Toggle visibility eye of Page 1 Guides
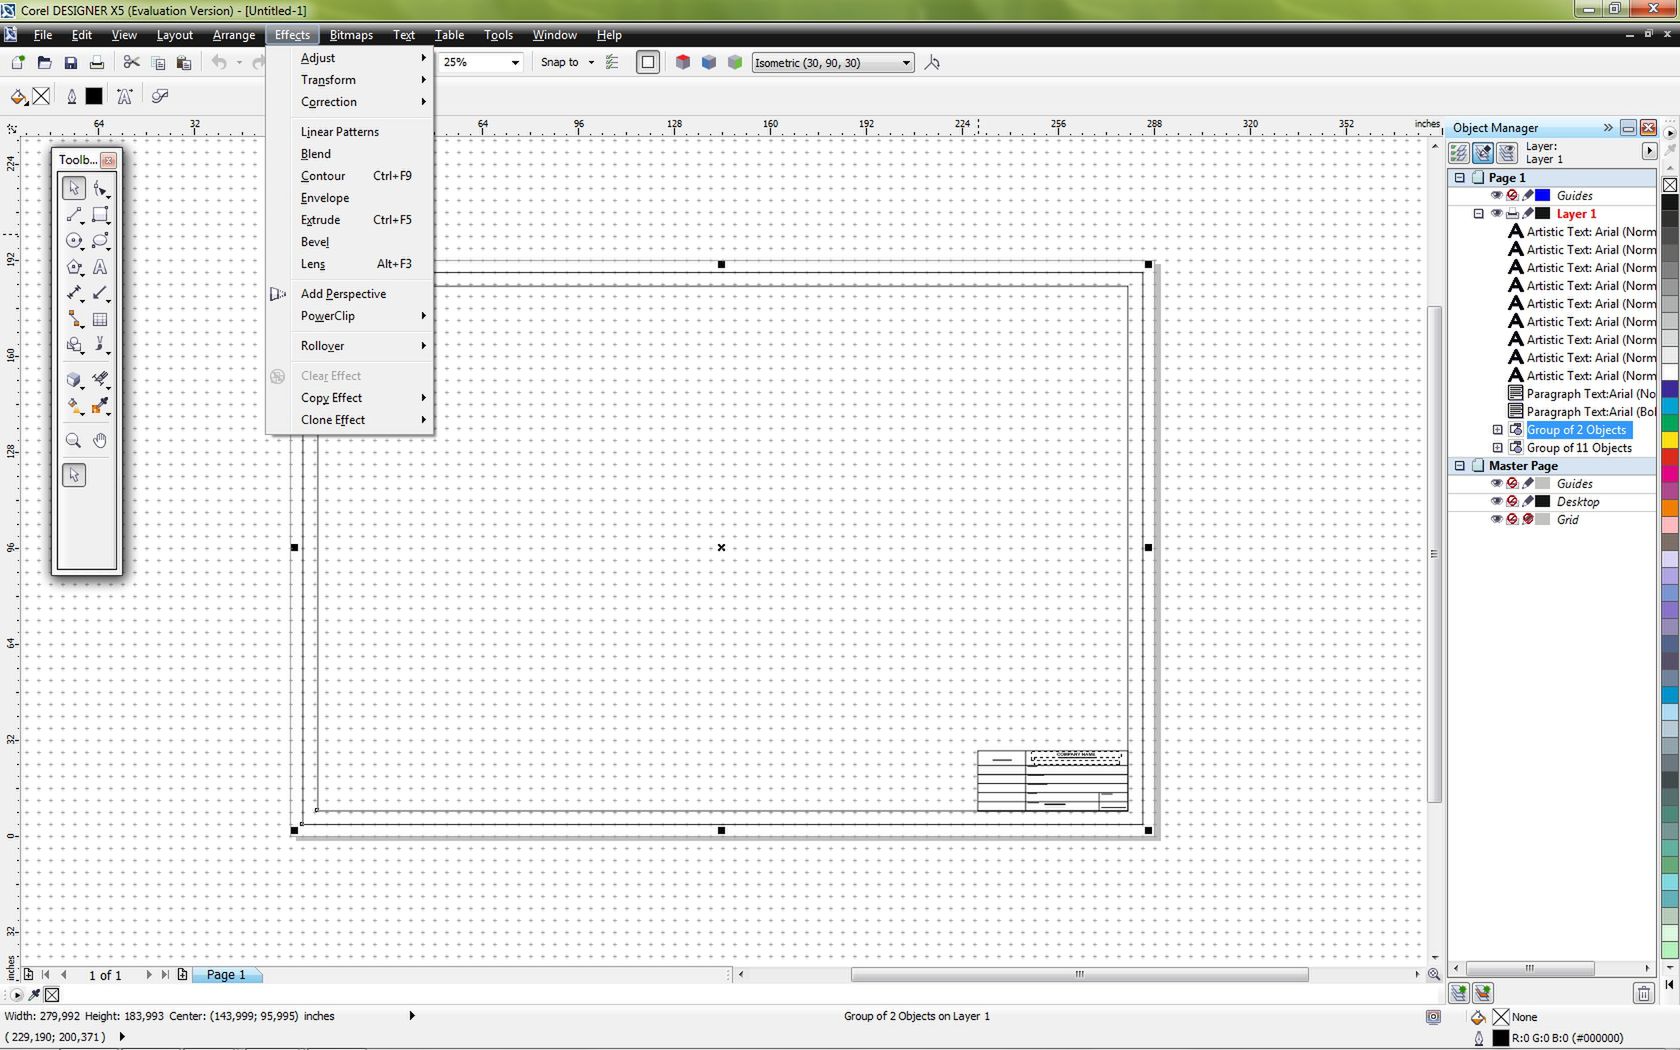Viewport: 1680px width, 1050px height. coord(1497,196)
